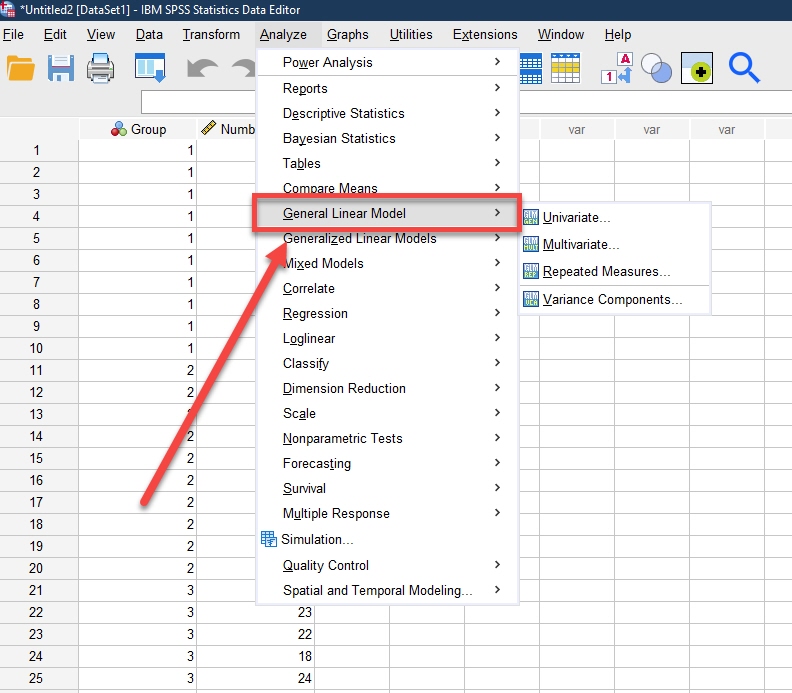
Task: Choose Univariate from the submenu
Action: [615, 218]
